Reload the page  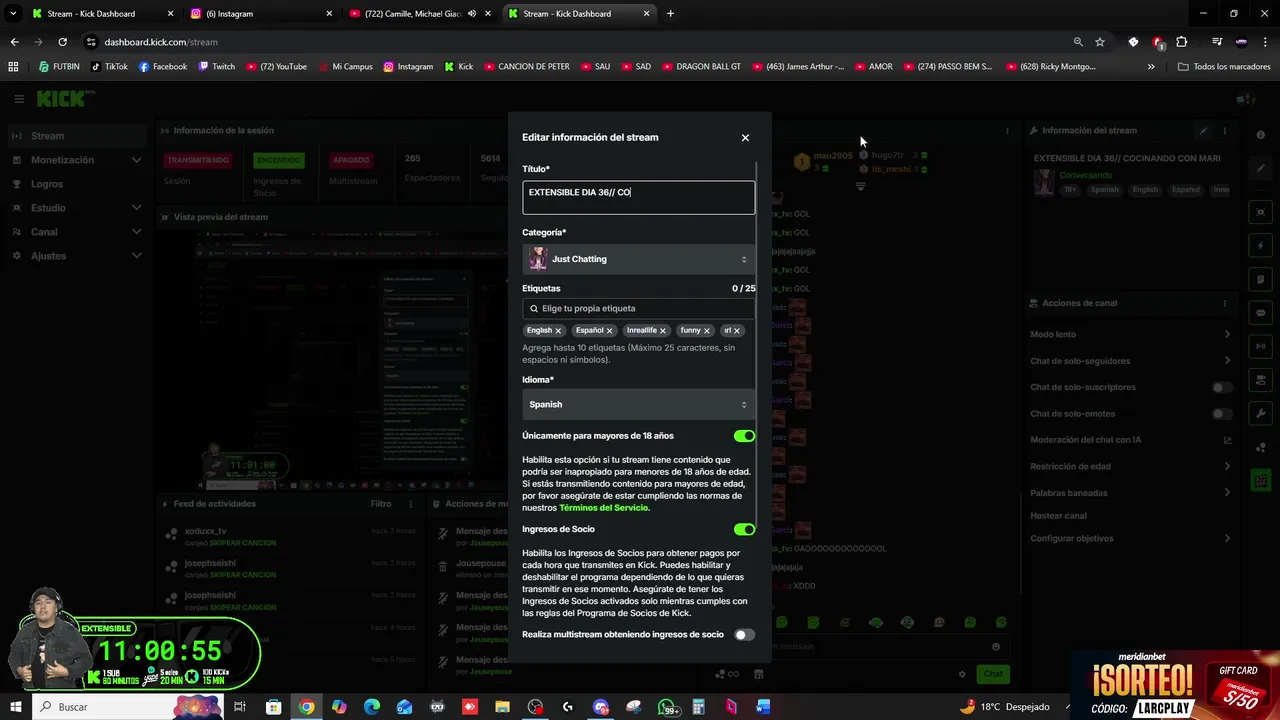[x=62, y=42]
